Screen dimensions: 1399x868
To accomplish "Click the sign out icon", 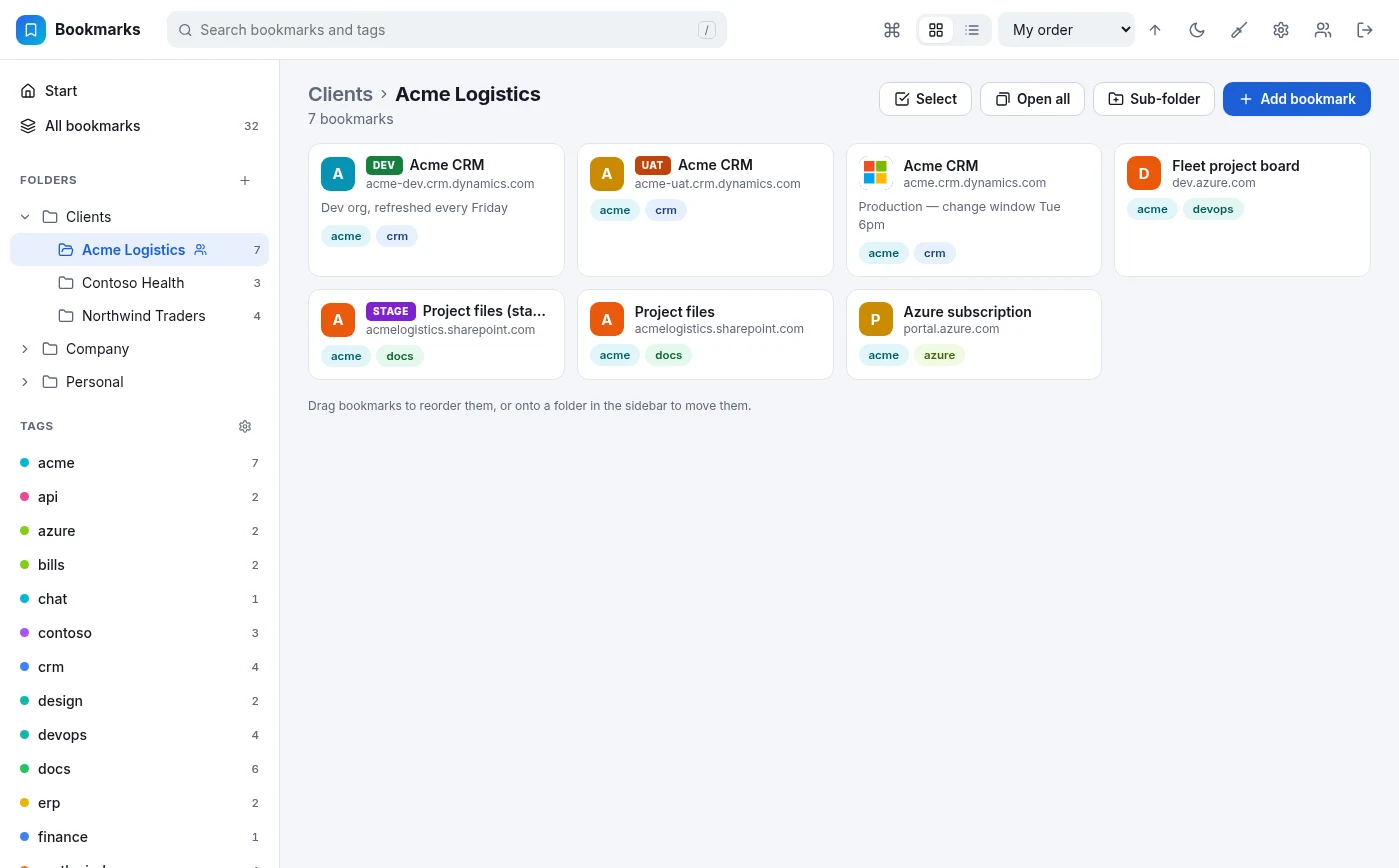I will coord(1365,30).
